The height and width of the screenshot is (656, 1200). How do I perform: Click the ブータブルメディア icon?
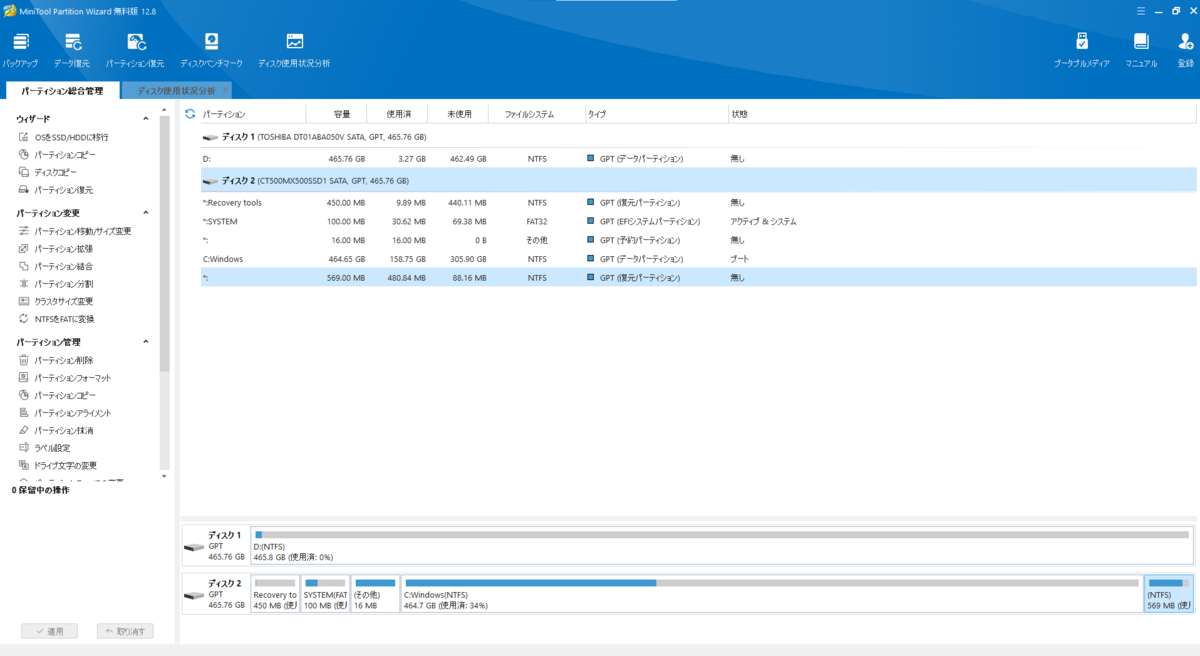(x=1081, y=50)
